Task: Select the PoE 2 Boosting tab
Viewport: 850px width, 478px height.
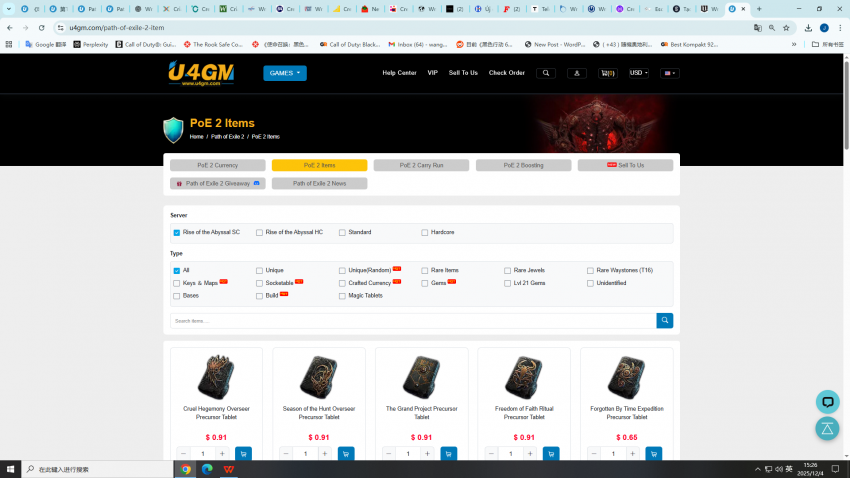Action: 523,165
